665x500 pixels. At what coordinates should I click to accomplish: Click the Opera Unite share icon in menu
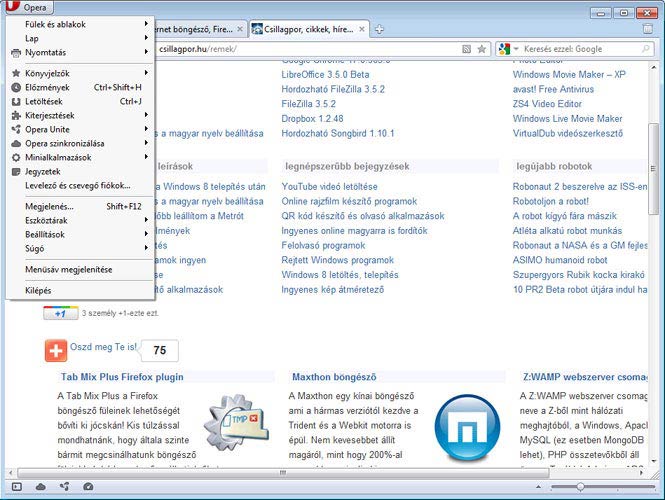point(16,129)
